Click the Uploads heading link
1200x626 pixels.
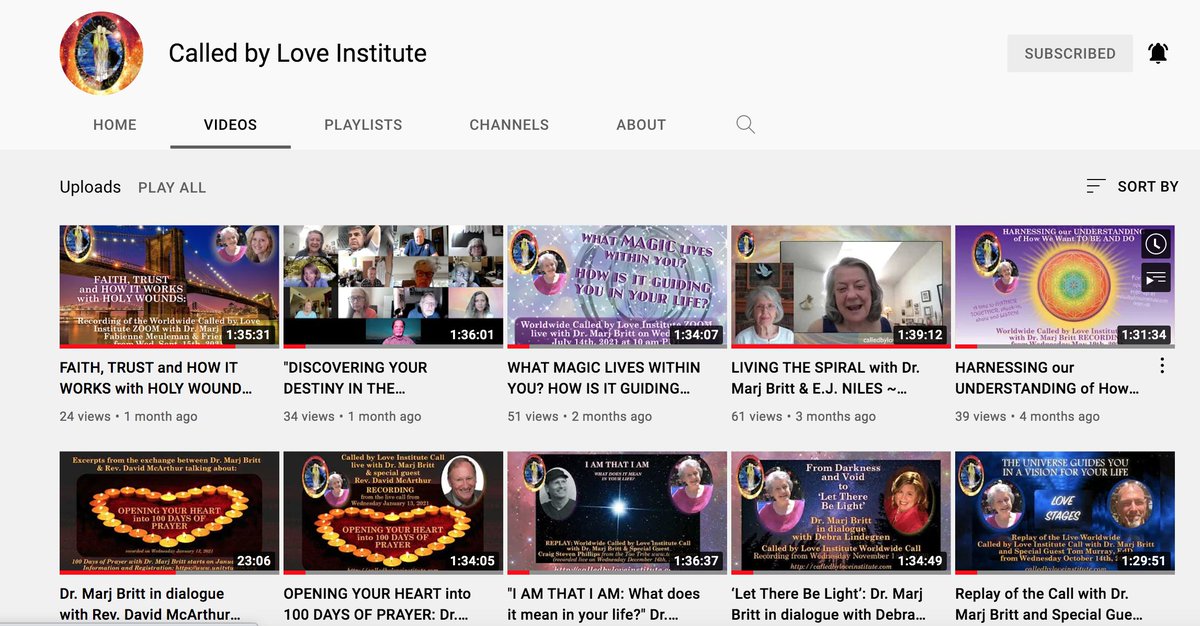(90, 187)
